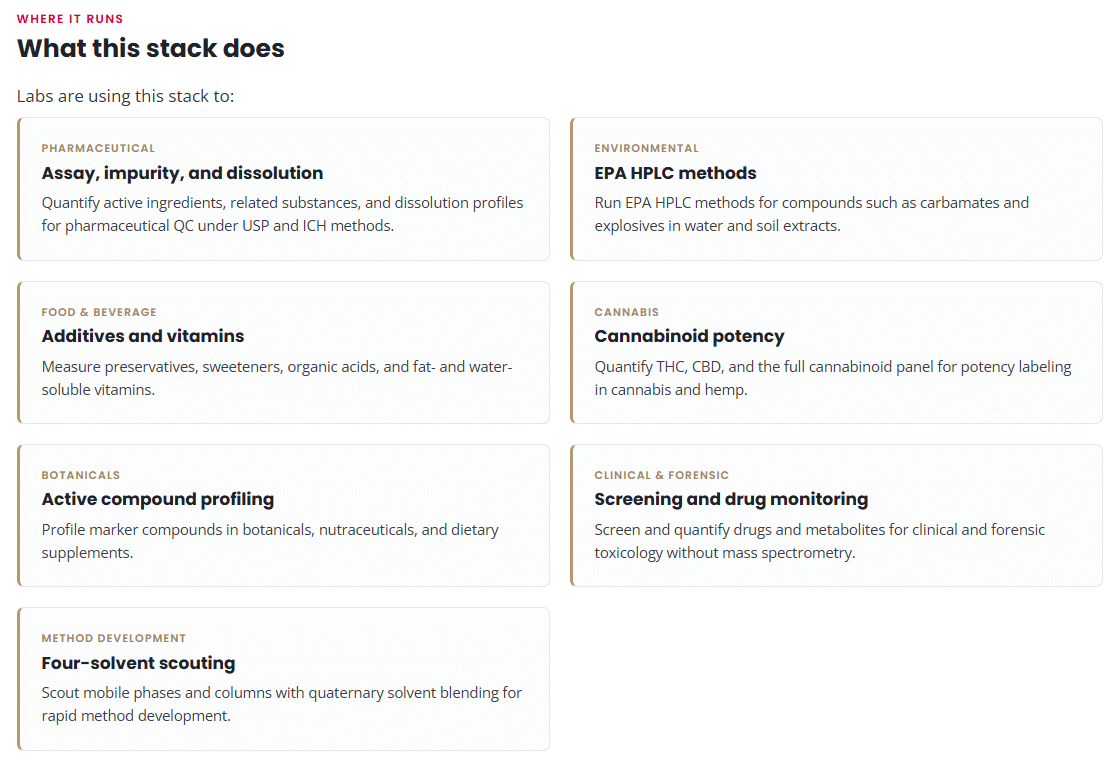This screenshot has height=761, width=1120.
Task: Click the 'Four-solvent scouting' heading
Action: coord(139,662)
